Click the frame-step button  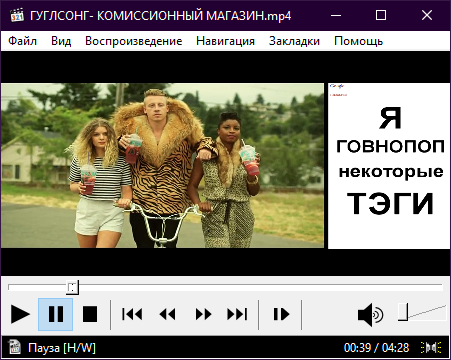point(281,314)
